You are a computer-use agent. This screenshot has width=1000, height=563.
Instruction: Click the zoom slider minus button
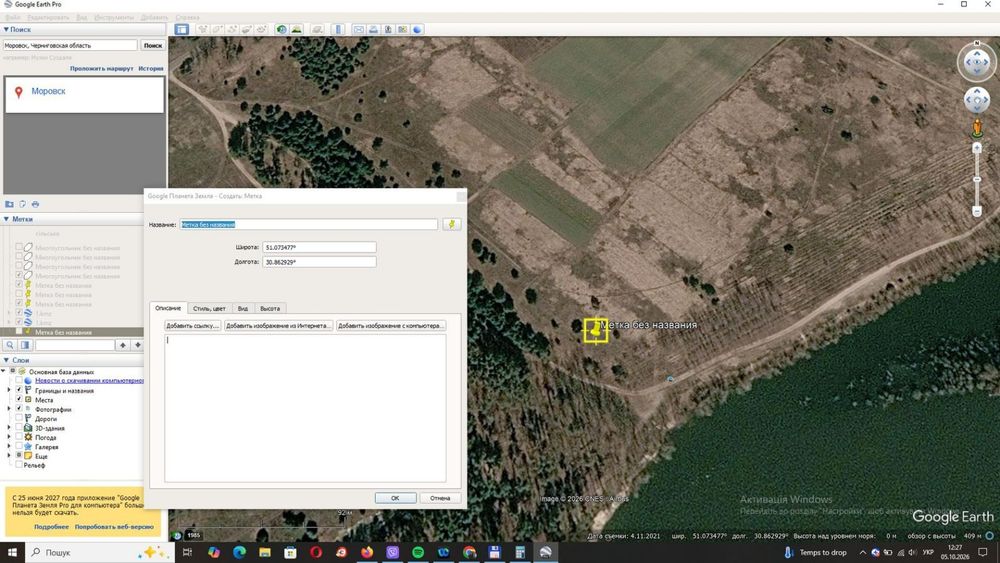click(x=976, y=211)
